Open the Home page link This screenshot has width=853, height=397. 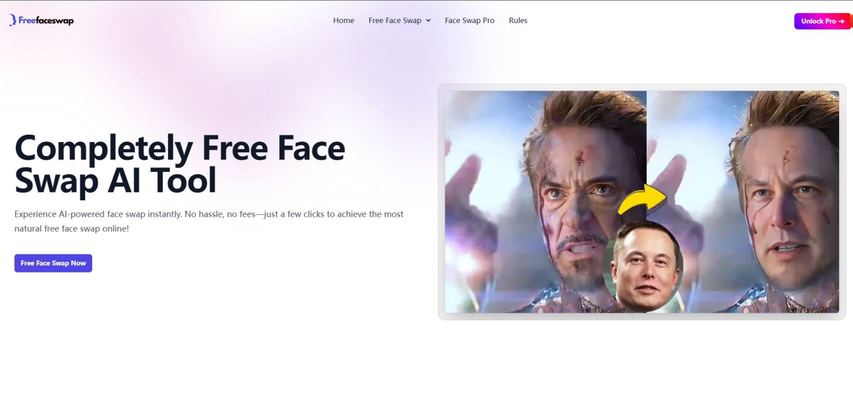pos(343,21)
